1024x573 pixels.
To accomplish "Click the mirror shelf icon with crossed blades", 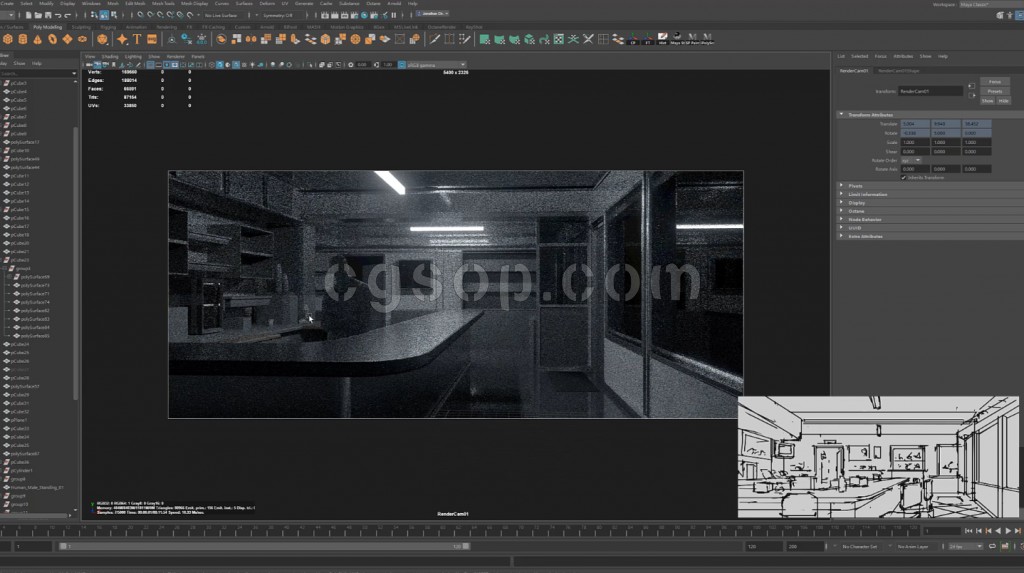I will click(x=588, y=40).
